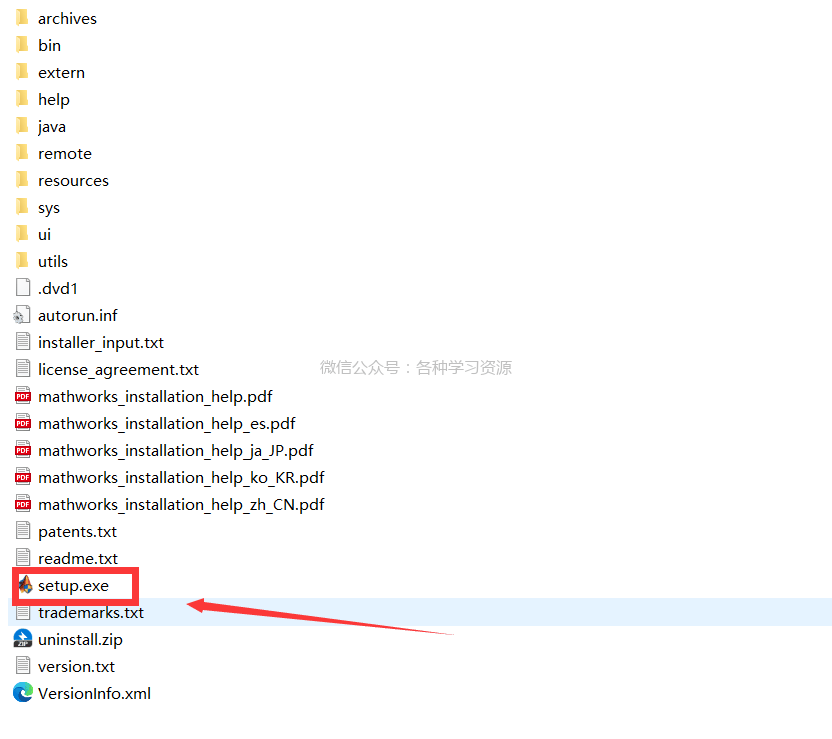Viewport: 832px width, 739px height.
Task: Select mathworks_installation_help_ko_KR.pdf
Action: click(180, 477)
